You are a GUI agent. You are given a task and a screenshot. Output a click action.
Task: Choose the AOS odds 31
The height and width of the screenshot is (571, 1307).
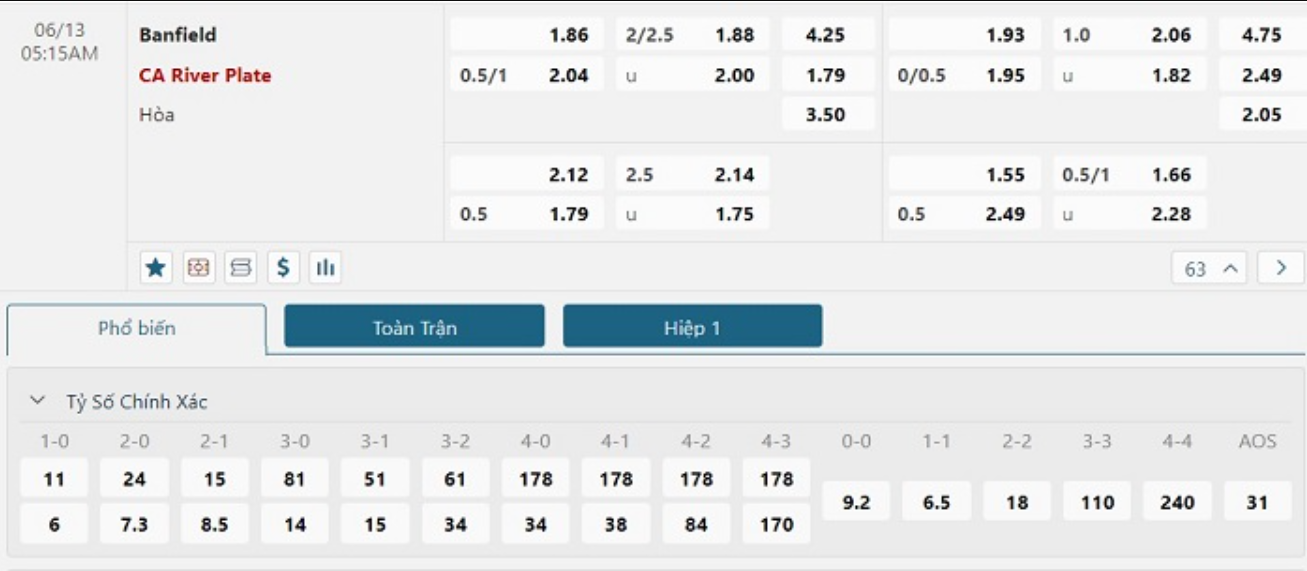(x=1257, y=502)
